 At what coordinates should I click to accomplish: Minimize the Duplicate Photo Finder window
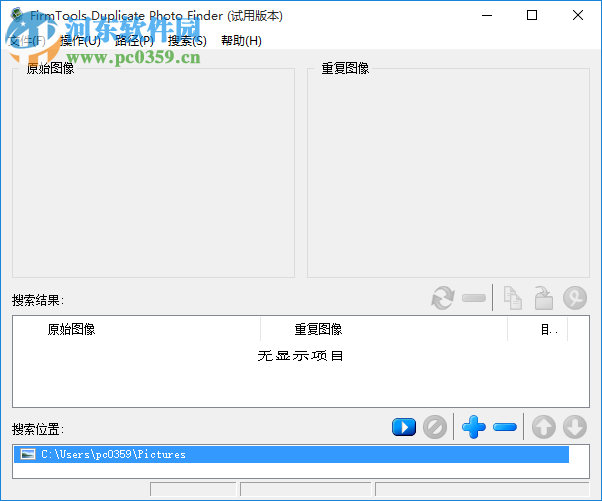[x=487, y=15]
